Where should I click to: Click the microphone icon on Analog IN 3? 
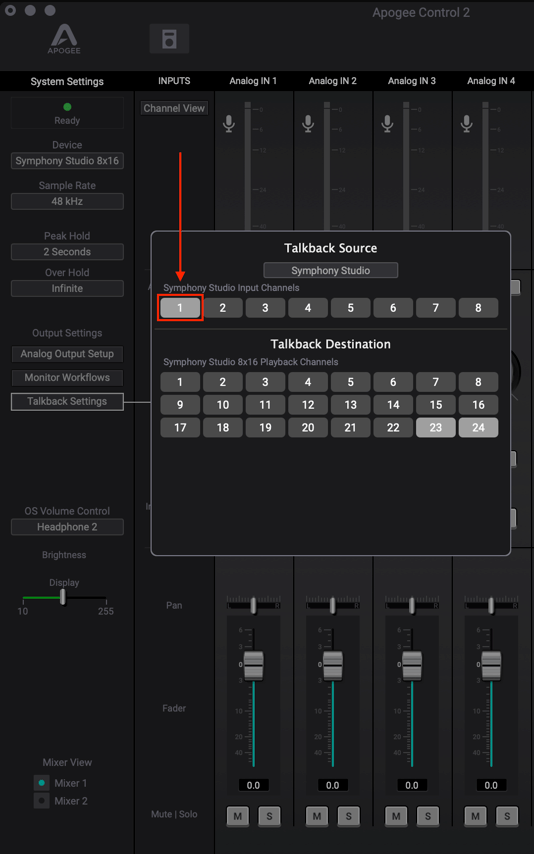tap(387, 123)
